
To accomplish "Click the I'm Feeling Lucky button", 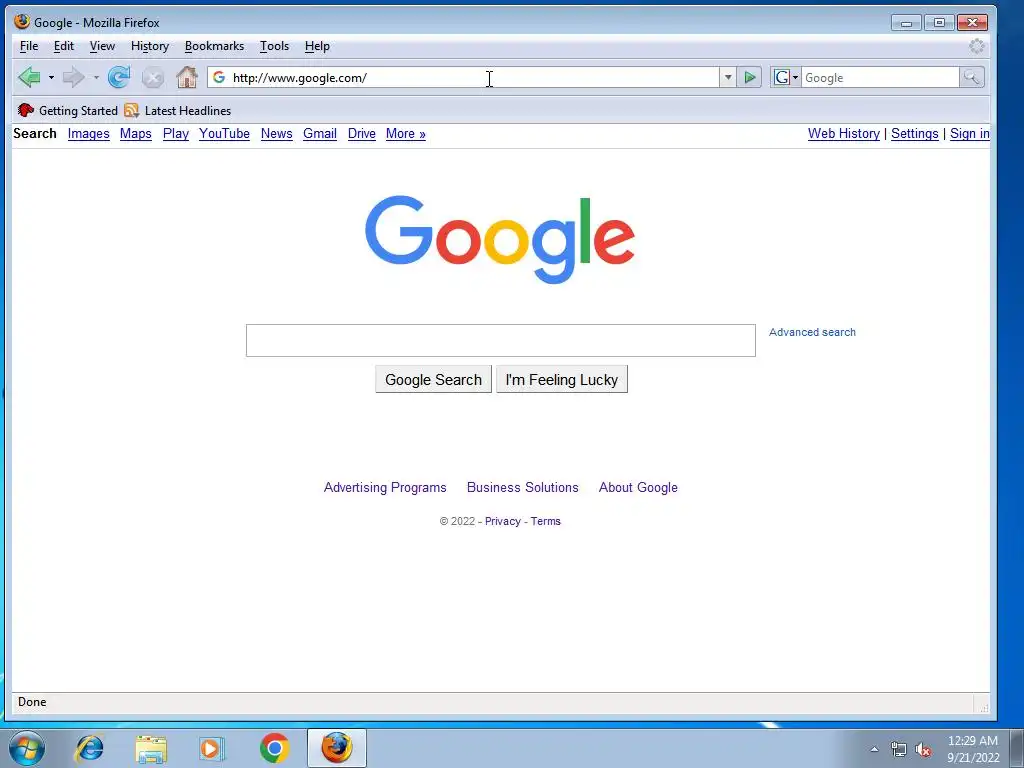I will (562, 379).
